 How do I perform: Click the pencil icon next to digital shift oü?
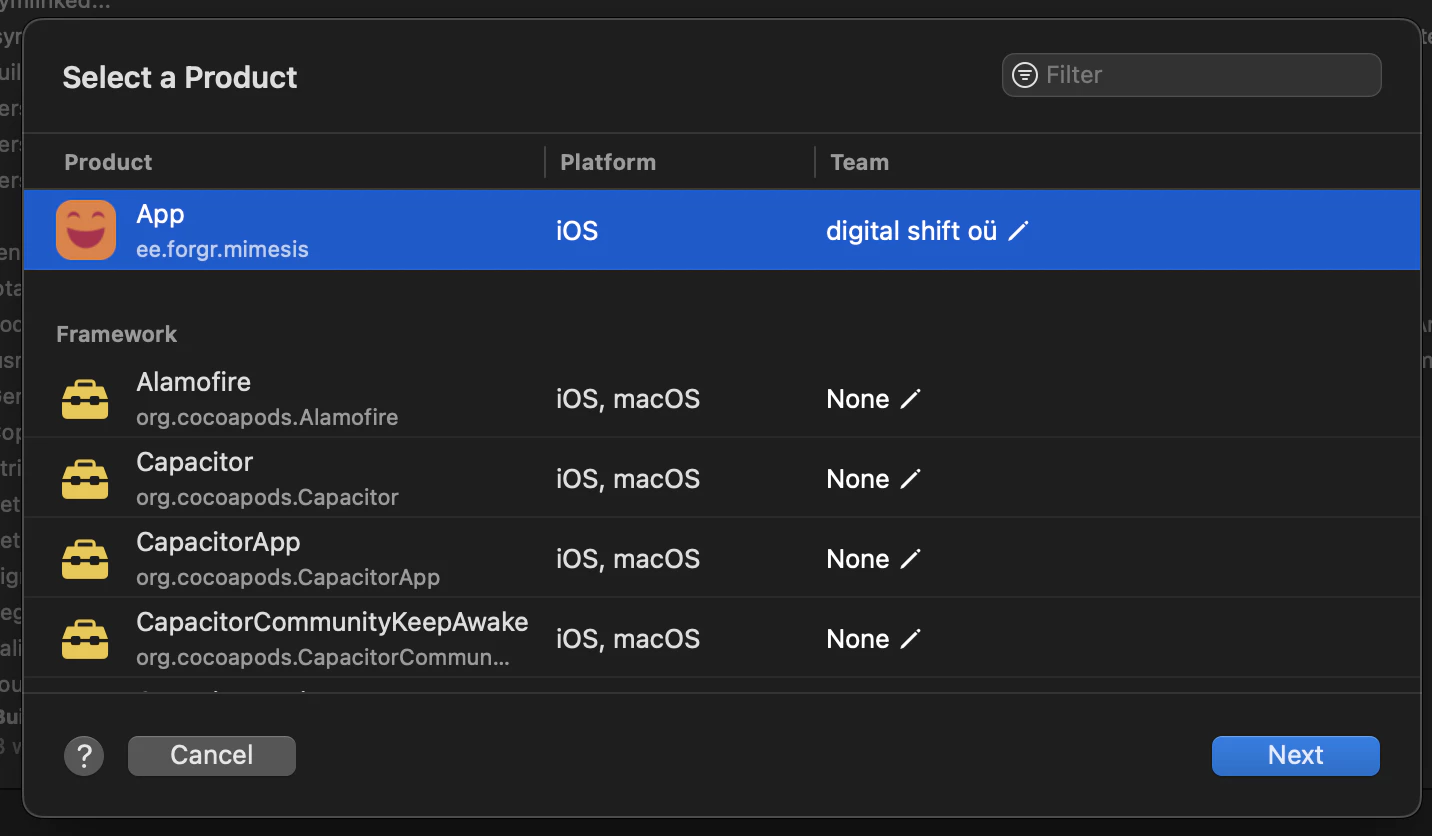click(1019, 230)
